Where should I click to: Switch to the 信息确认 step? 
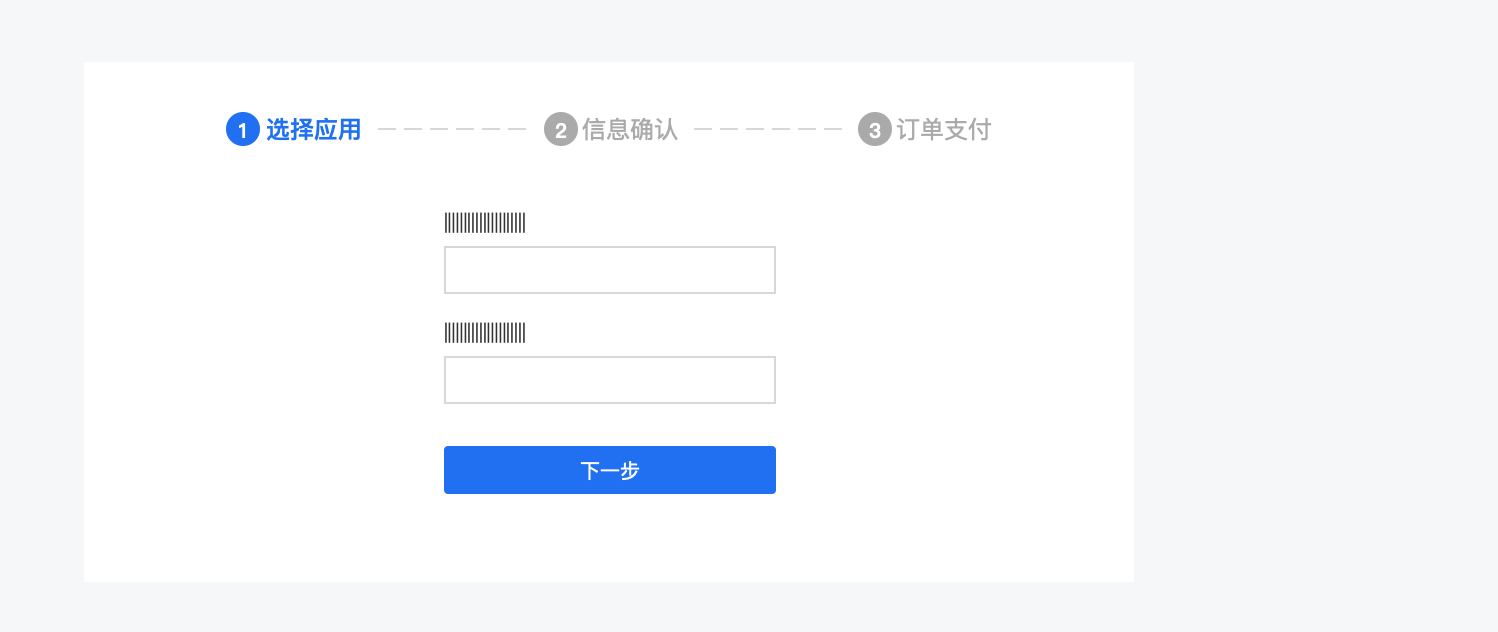tap(611, 129)
